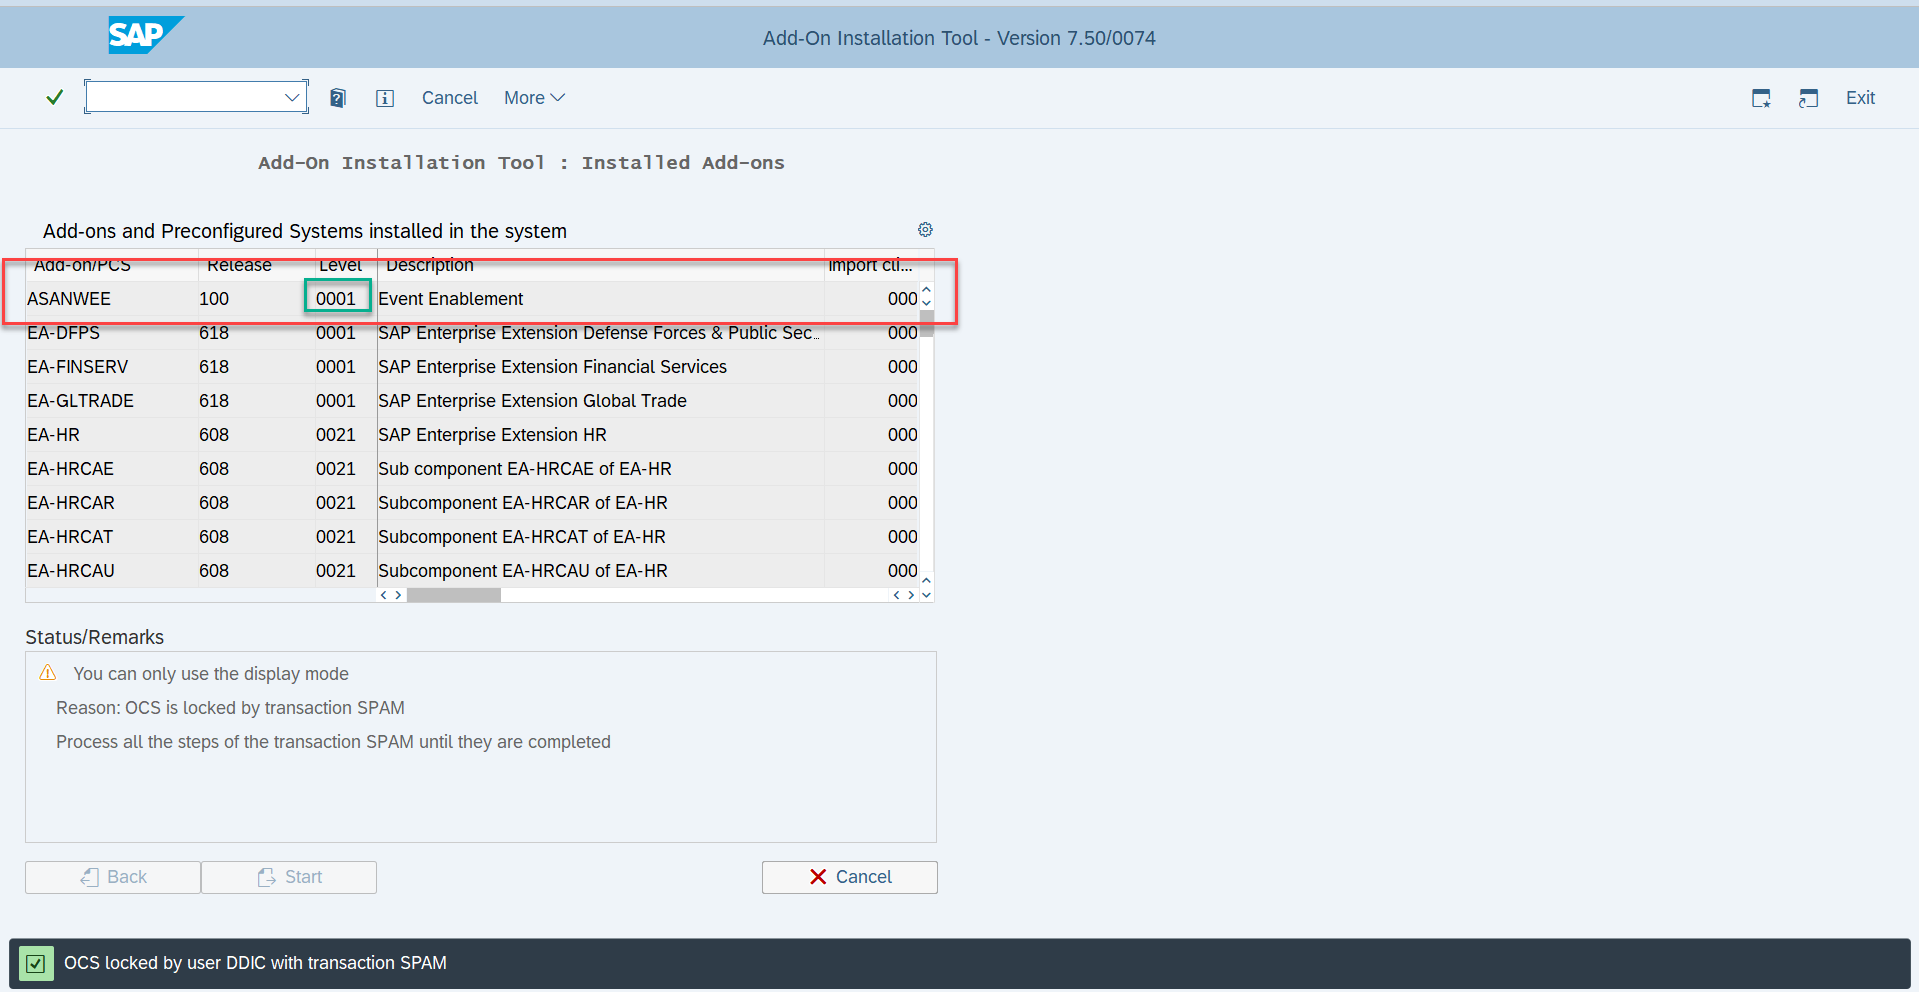1919x992 pixels.
Task: Click the green status message icon
Action: 36,964
